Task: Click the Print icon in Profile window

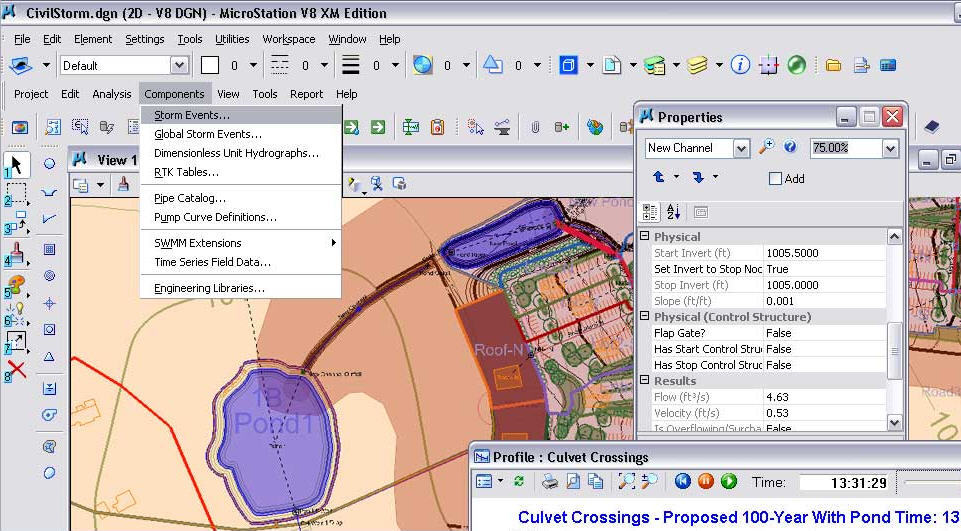Action: (550, 481)
